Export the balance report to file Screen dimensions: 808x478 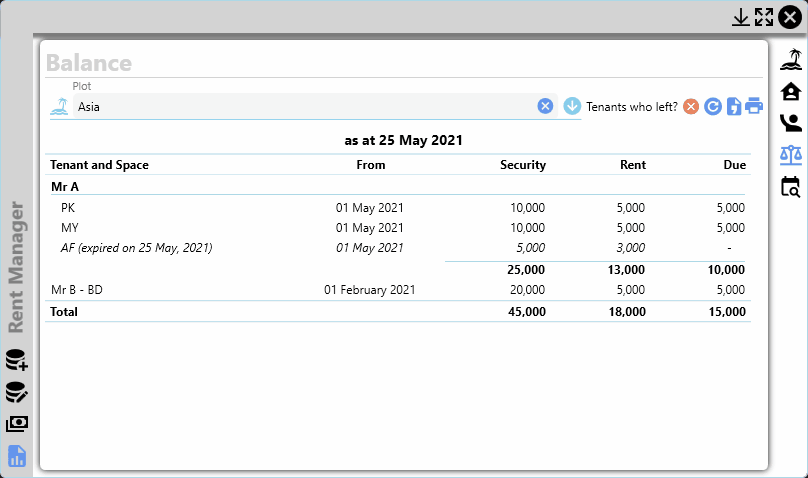point(734,107)
